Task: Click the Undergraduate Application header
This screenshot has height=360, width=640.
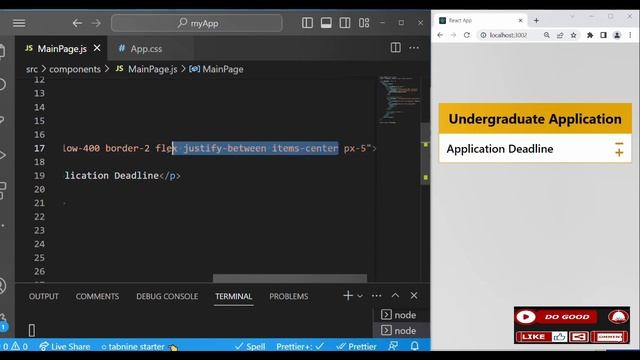Action: (535, 119)
